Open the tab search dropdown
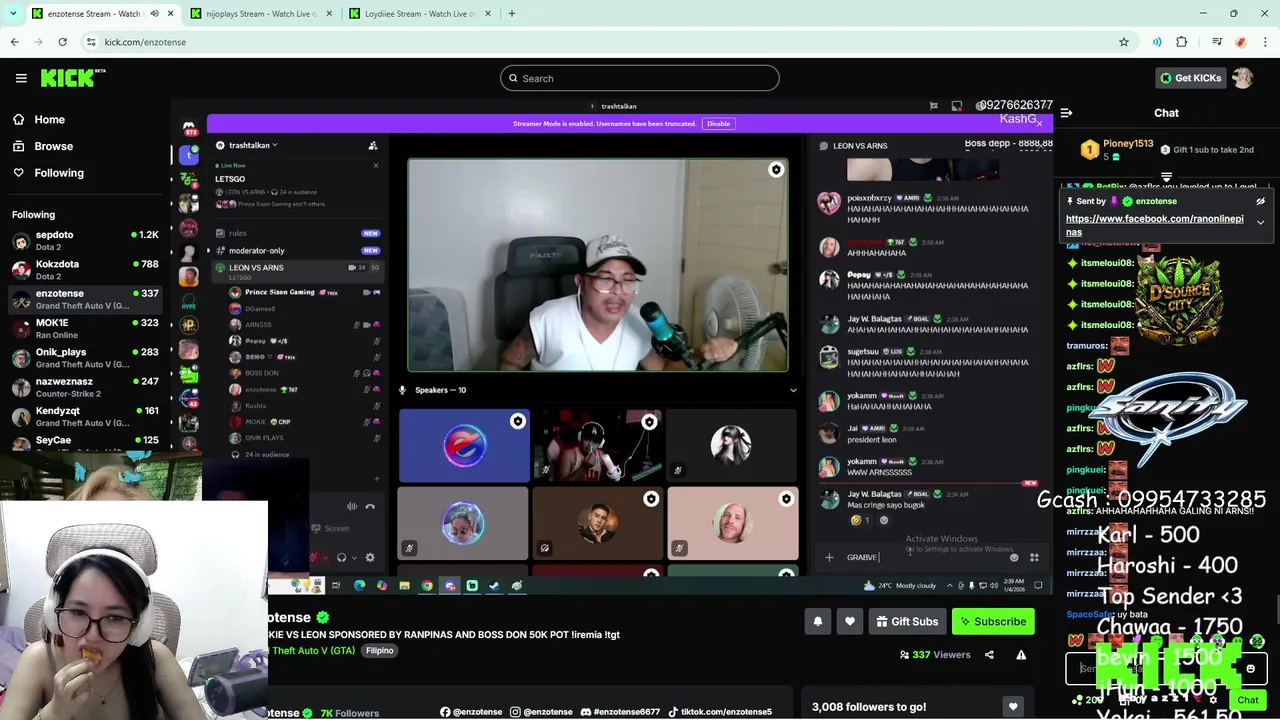This screenshot has width=1280, height=720. click(x=13, y=14)
